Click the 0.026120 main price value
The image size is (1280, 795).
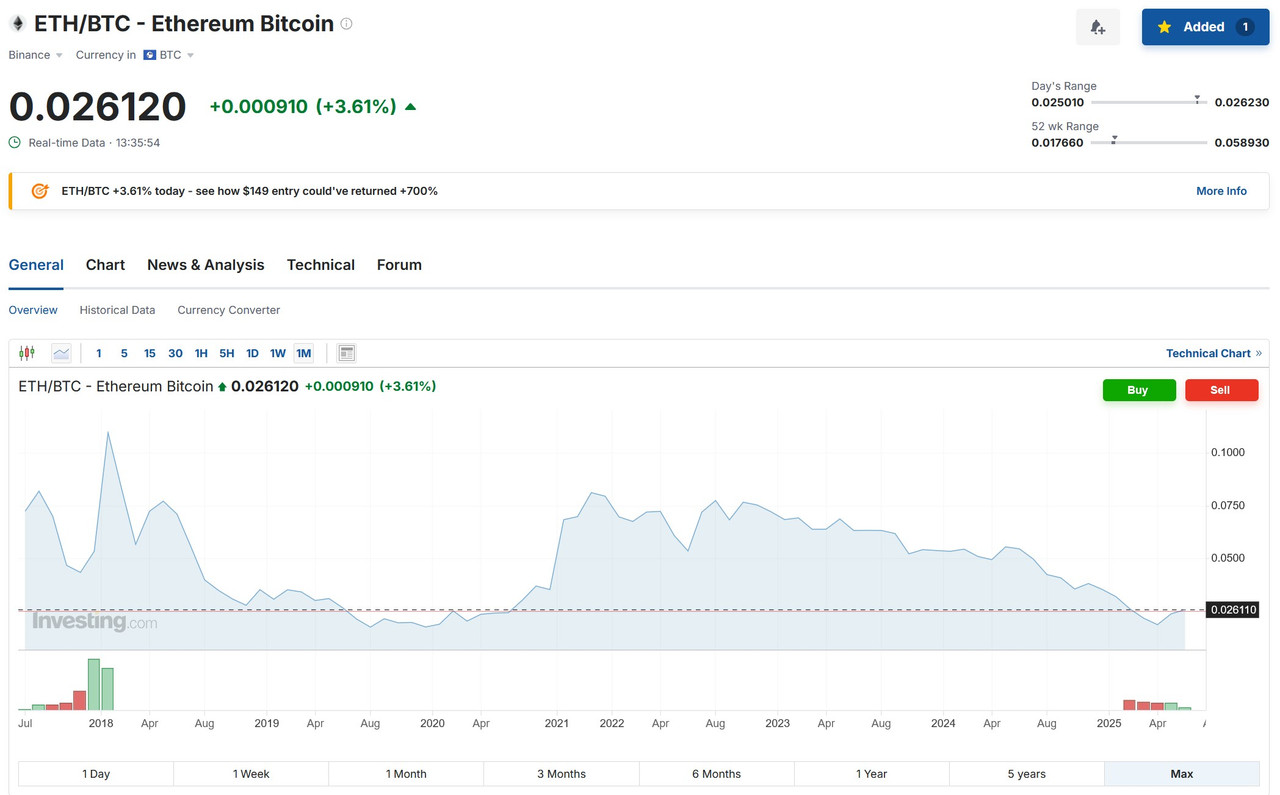98,107
